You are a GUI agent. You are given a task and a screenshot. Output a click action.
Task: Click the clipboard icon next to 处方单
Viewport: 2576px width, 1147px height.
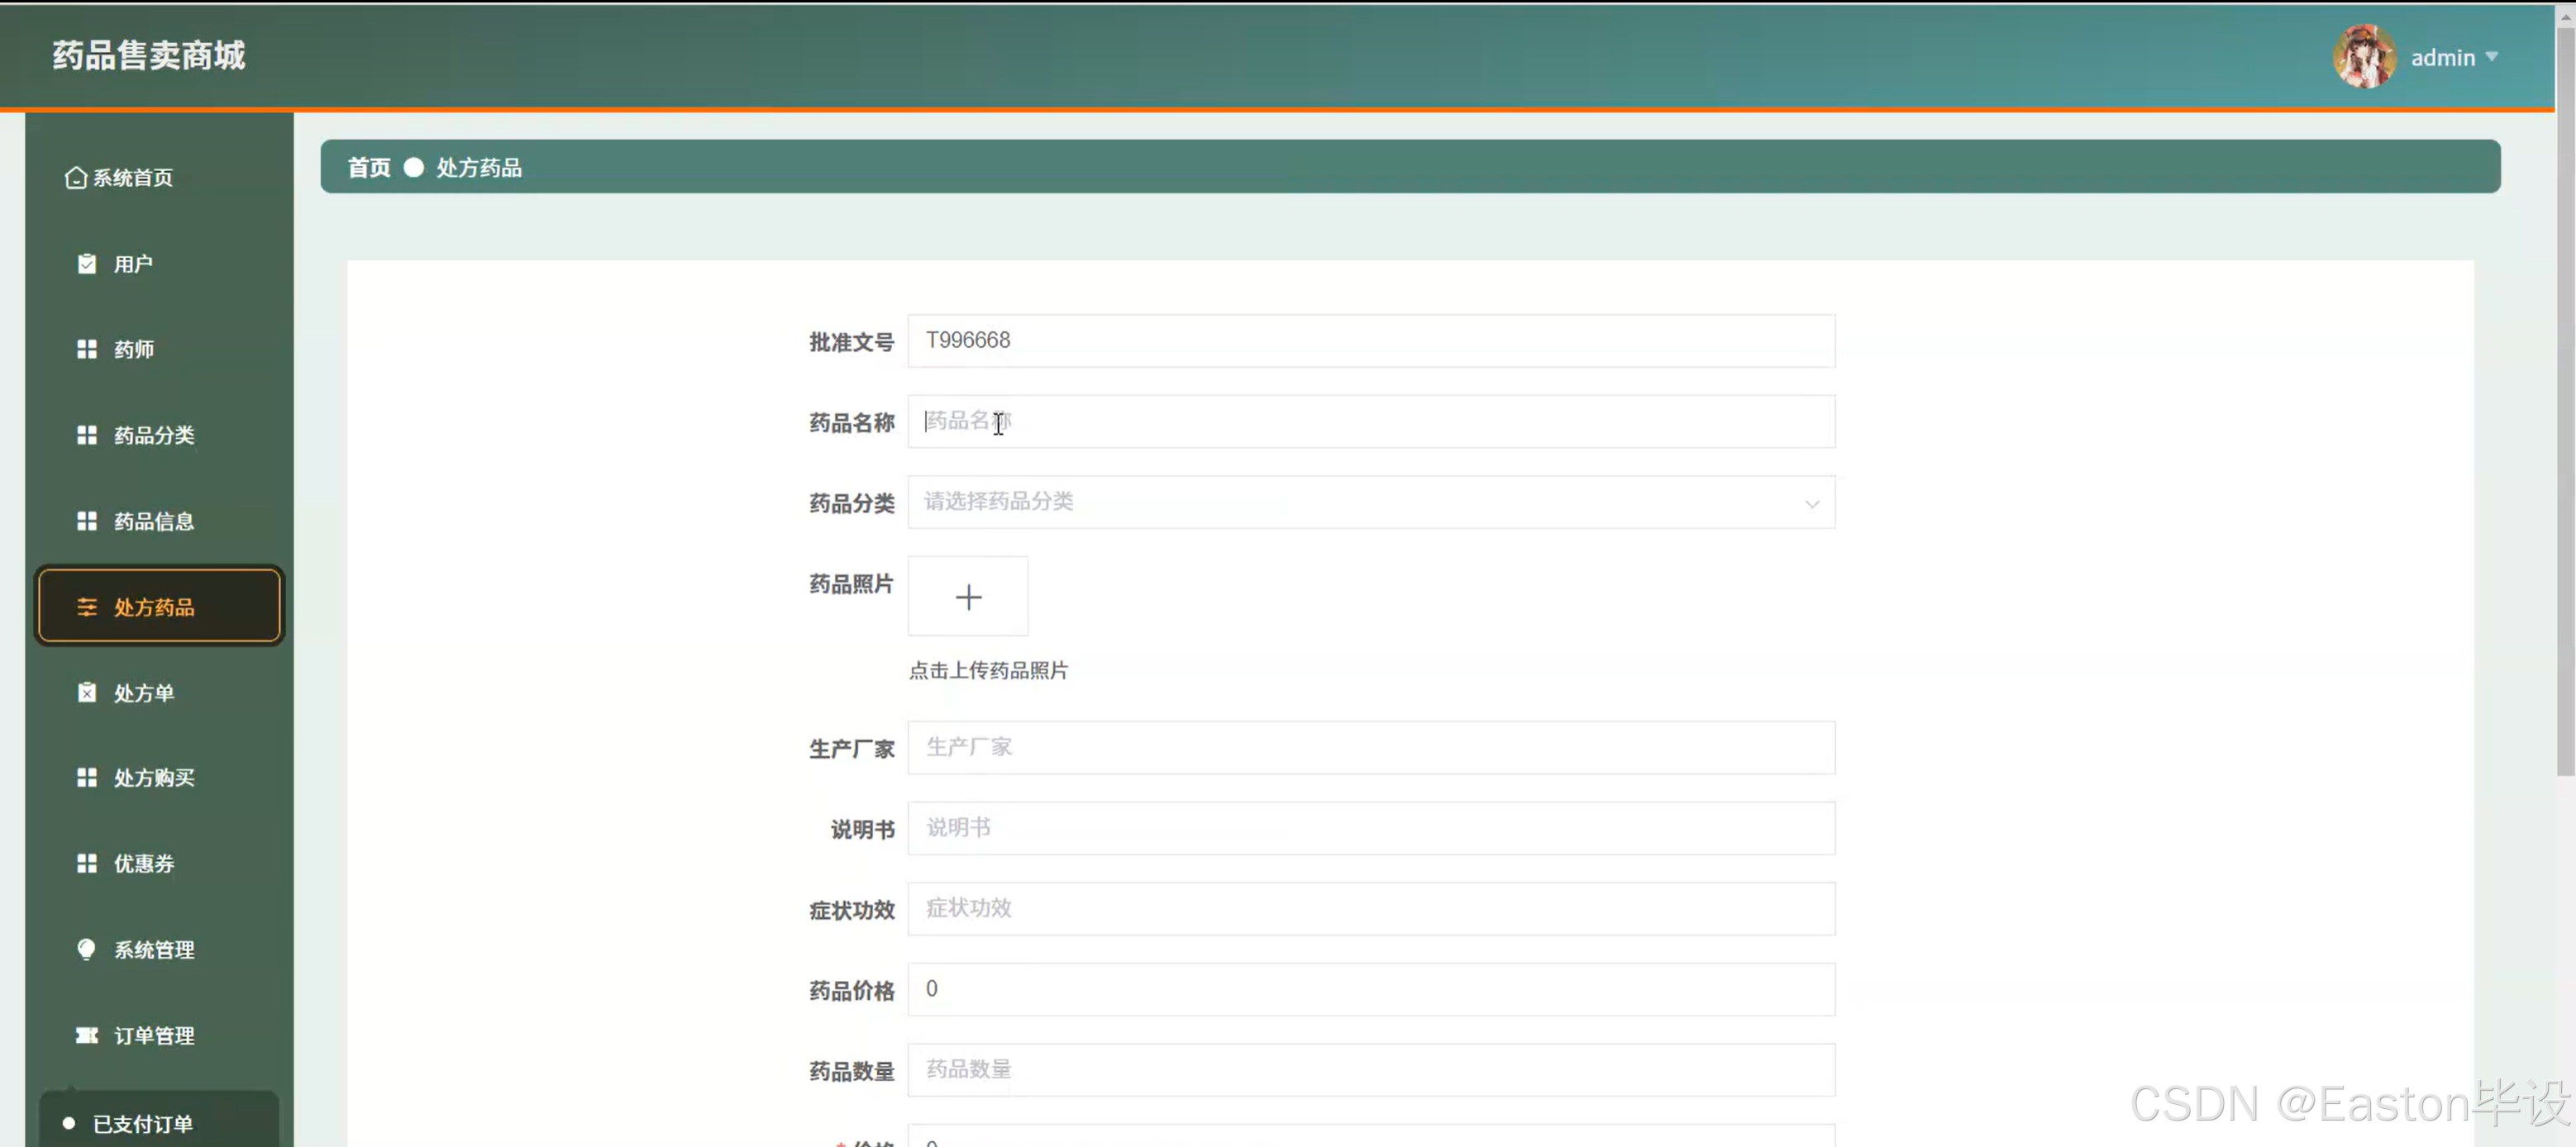click(x=87, y=693)
